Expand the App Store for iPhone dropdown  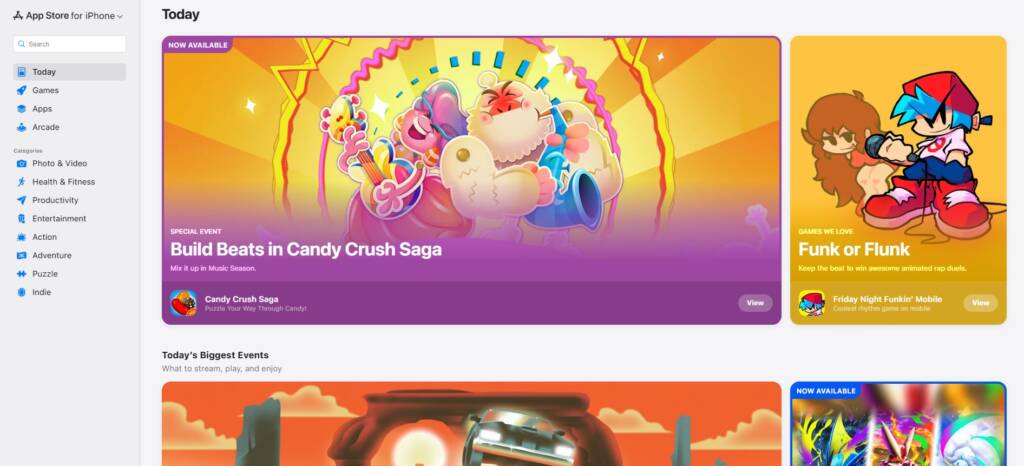click(x=69, y=16)
